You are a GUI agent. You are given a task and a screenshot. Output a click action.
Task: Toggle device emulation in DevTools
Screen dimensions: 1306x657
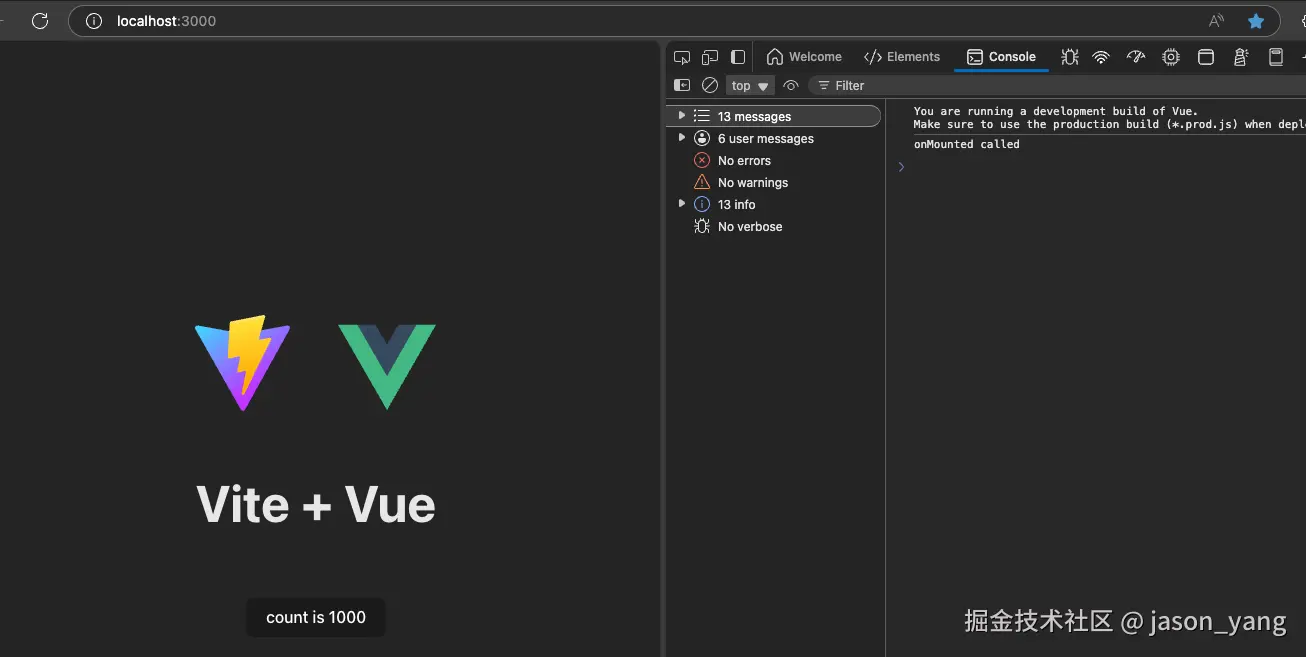point(710,57)
